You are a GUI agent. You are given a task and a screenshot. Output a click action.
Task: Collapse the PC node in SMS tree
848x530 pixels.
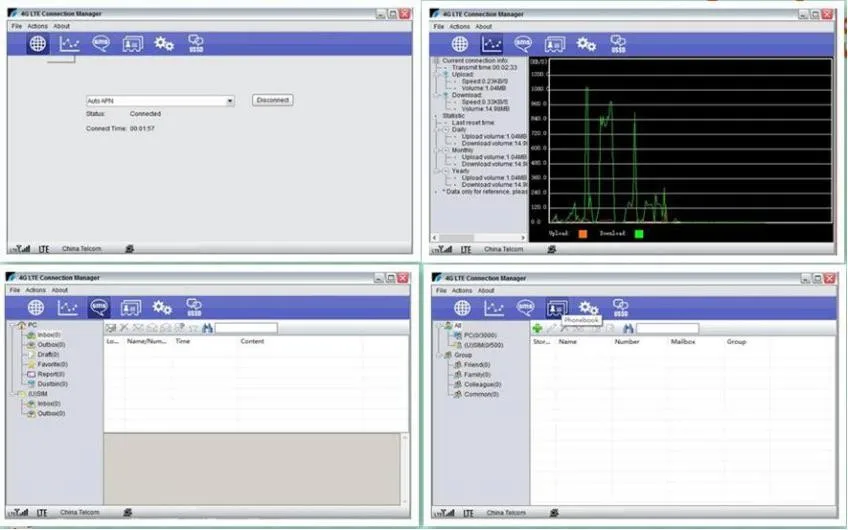pyautogui.click(x=12, y=325)
